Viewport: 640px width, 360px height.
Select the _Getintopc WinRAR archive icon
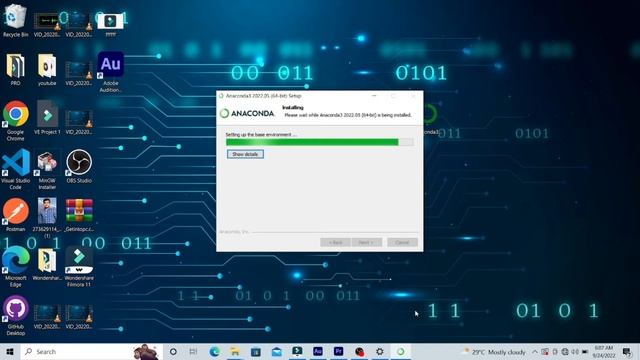[x=79, y=215]
